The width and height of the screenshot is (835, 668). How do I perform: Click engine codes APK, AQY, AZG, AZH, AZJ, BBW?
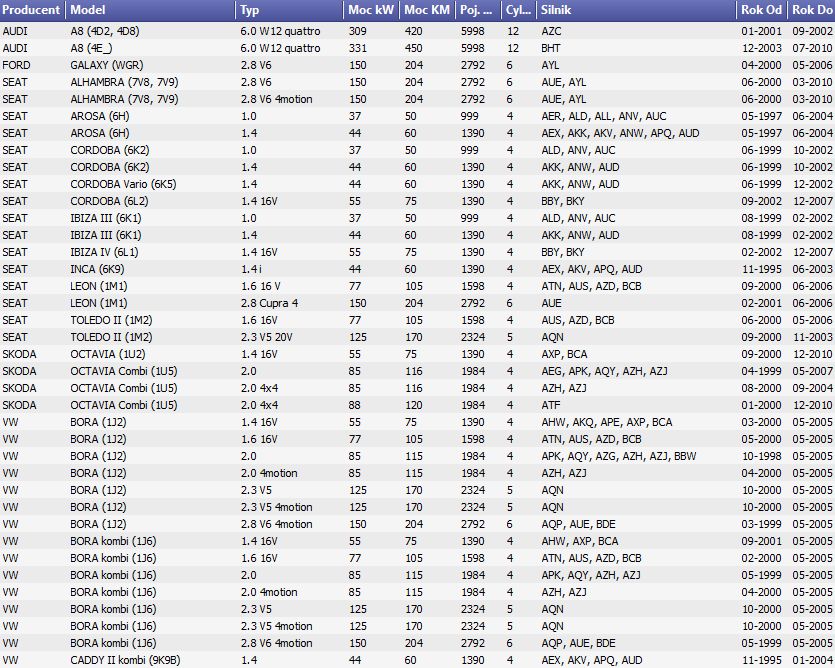[x=619, y=457]
